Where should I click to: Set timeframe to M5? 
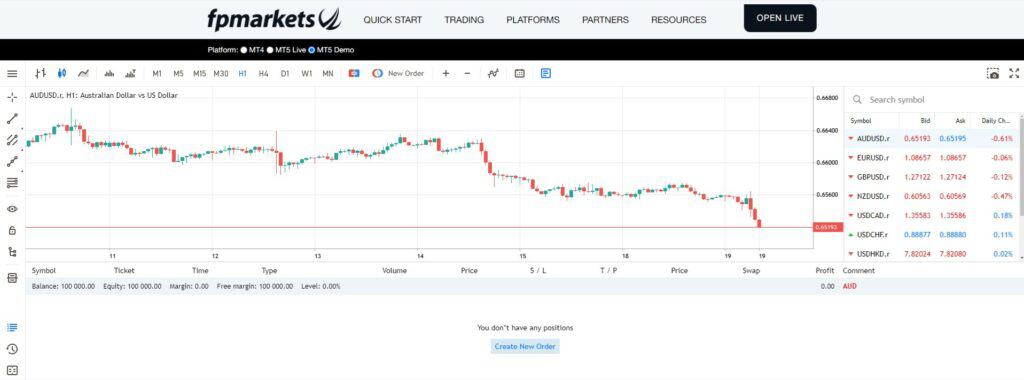coord(178,74)
